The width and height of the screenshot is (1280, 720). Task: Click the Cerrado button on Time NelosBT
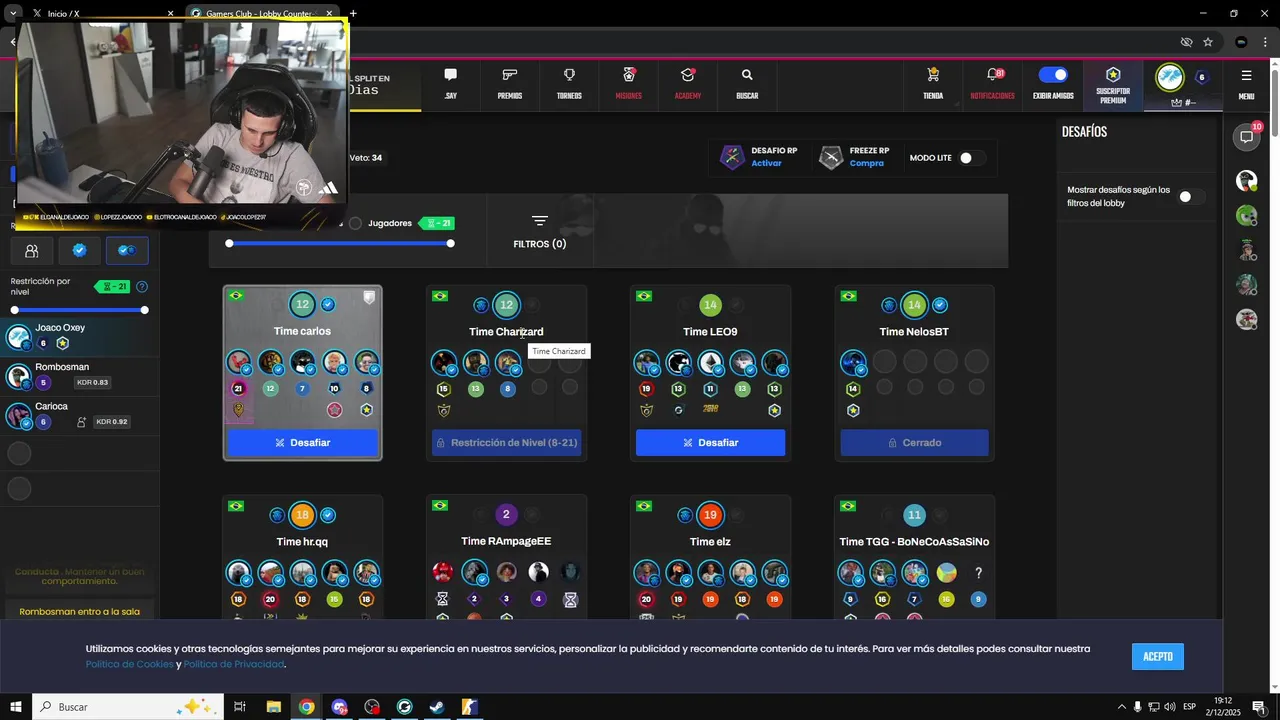click(x=914, y=442)
